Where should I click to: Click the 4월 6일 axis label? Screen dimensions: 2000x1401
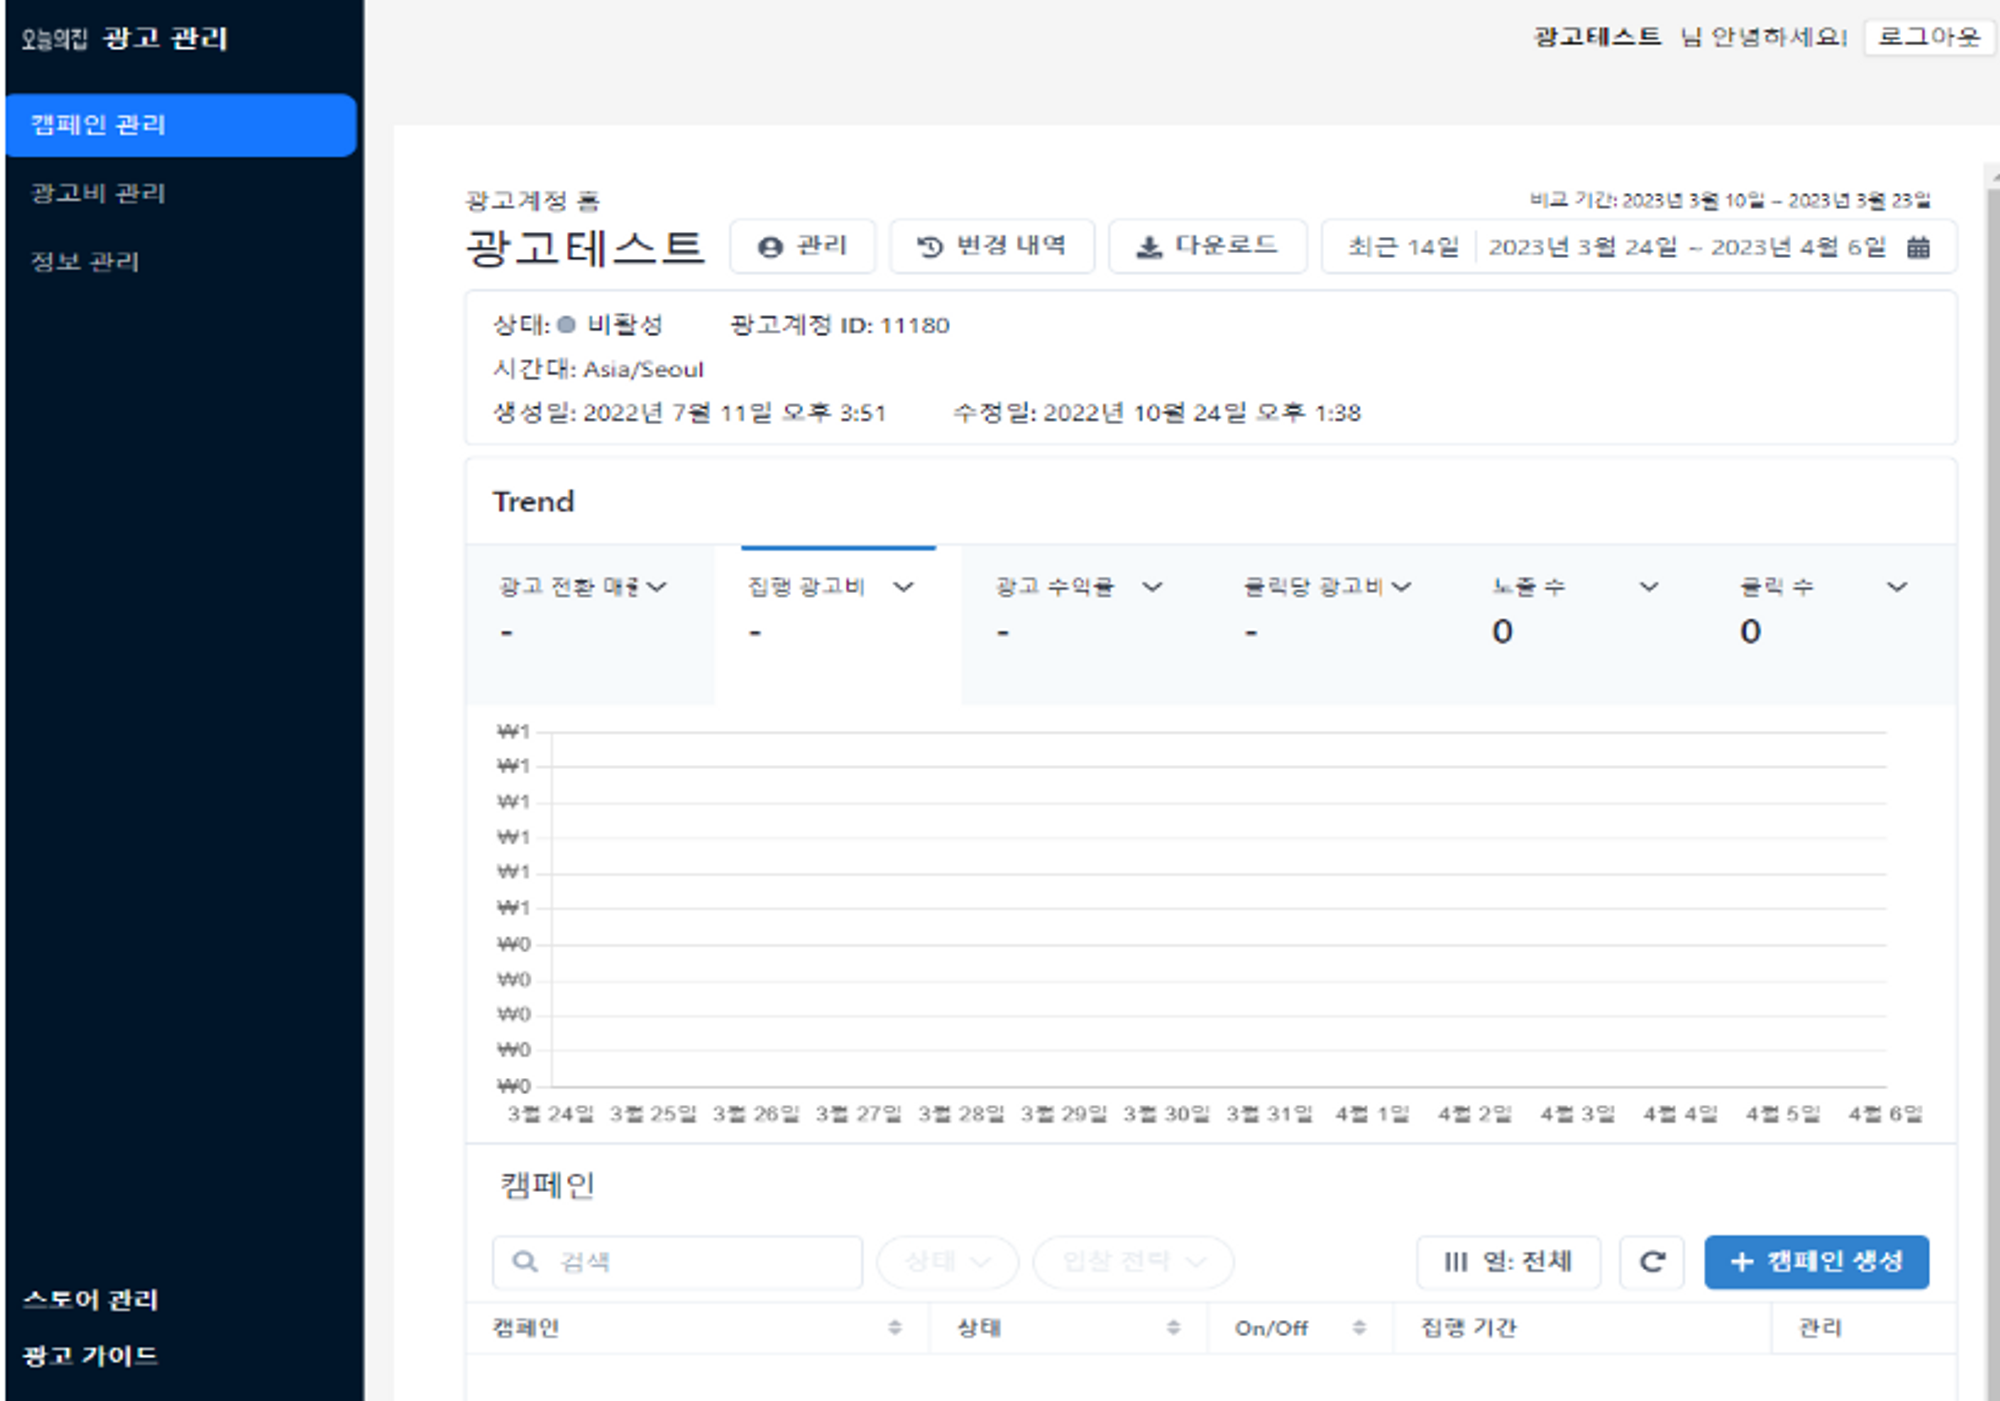[x=1885, y=1113]
